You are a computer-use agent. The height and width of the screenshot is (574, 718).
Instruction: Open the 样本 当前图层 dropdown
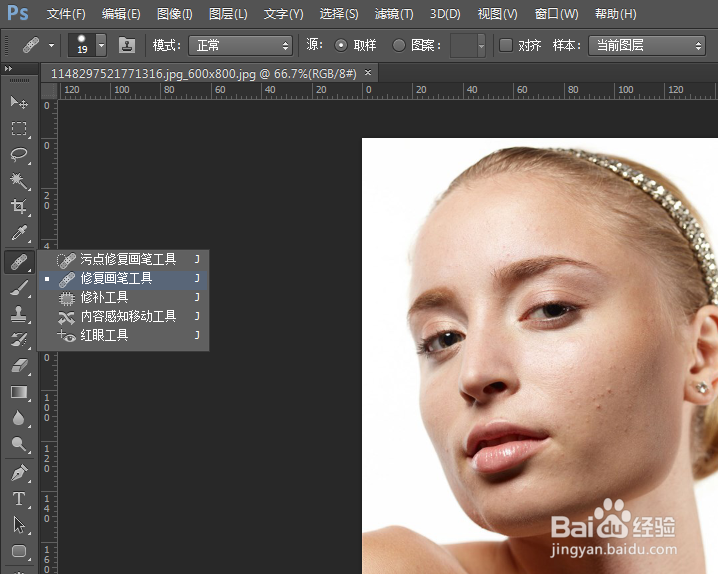tap(647, 46)
